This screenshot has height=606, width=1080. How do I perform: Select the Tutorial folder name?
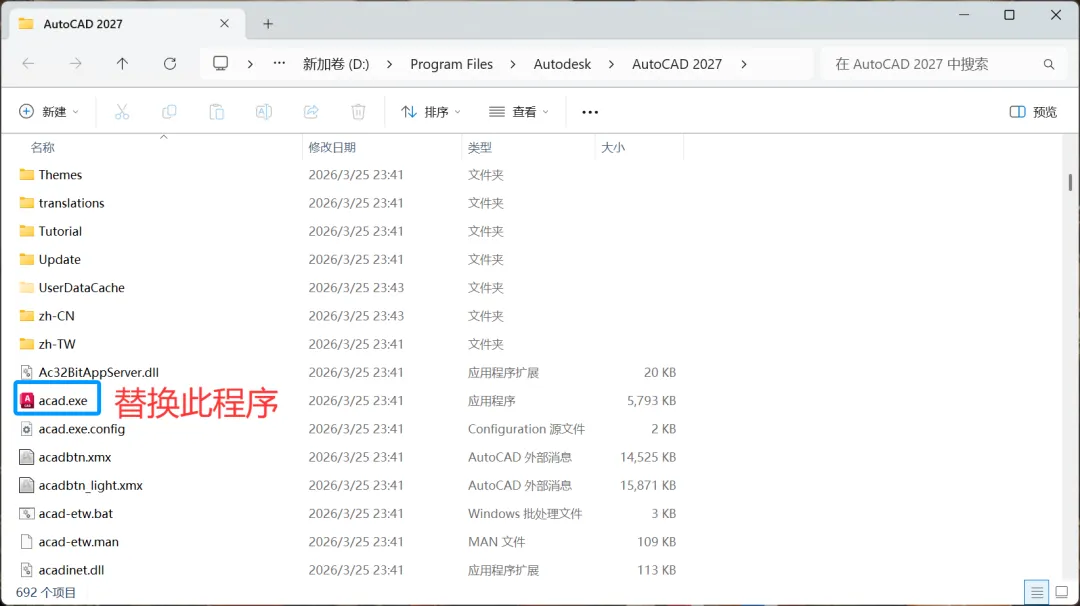coord(60,231)
